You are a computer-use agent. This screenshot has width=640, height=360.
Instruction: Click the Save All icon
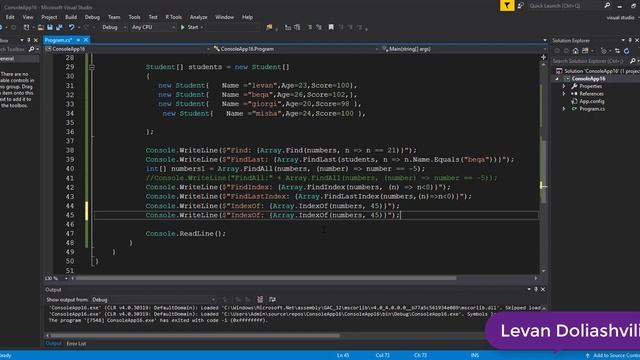(x=59, y=27)
